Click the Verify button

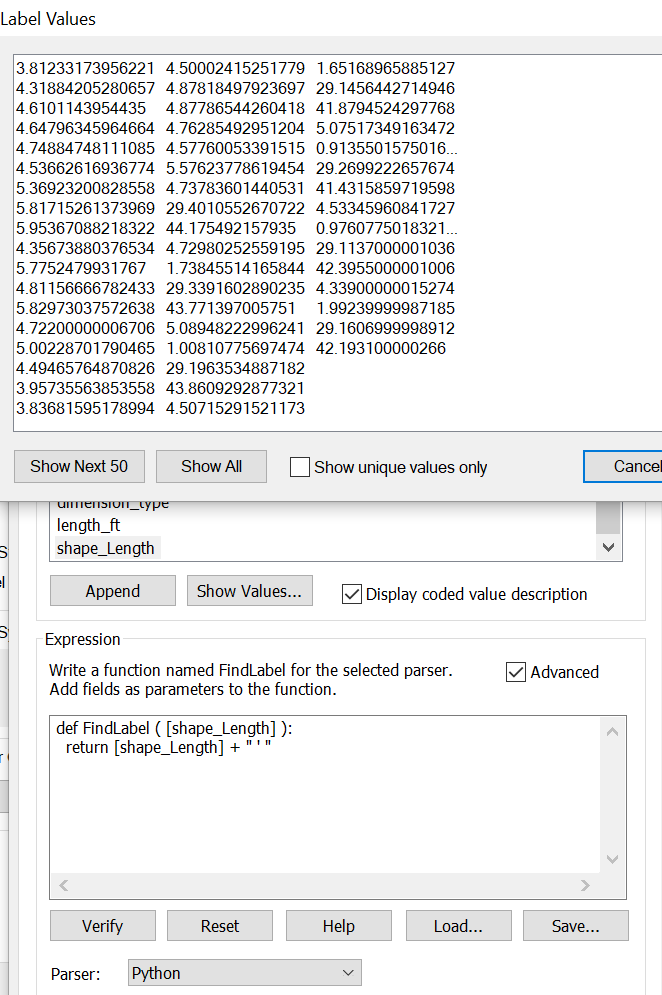tap(102, 926)
